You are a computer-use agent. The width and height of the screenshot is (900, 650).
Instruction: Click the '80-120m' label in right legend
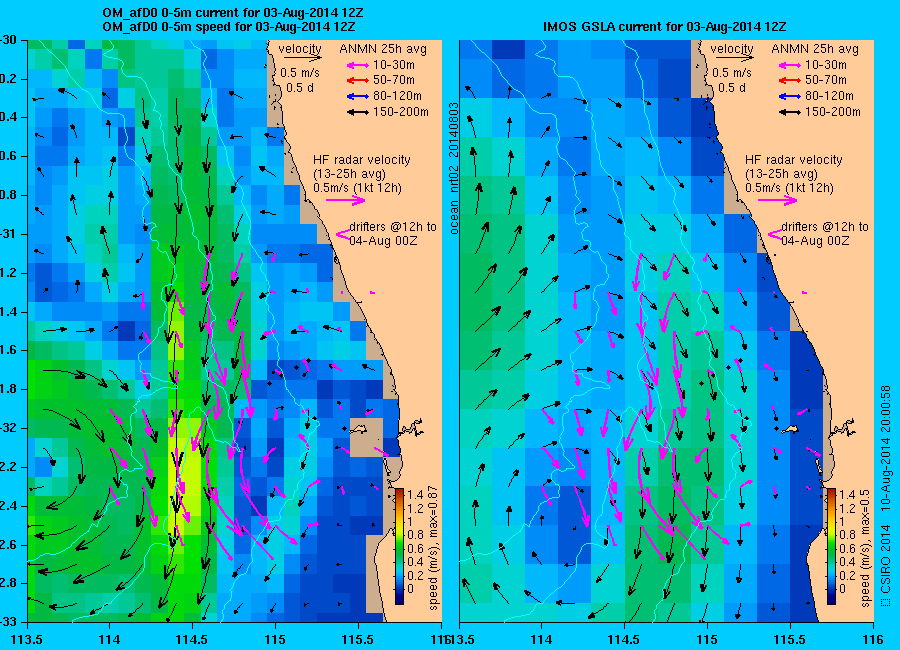point(829,96)
